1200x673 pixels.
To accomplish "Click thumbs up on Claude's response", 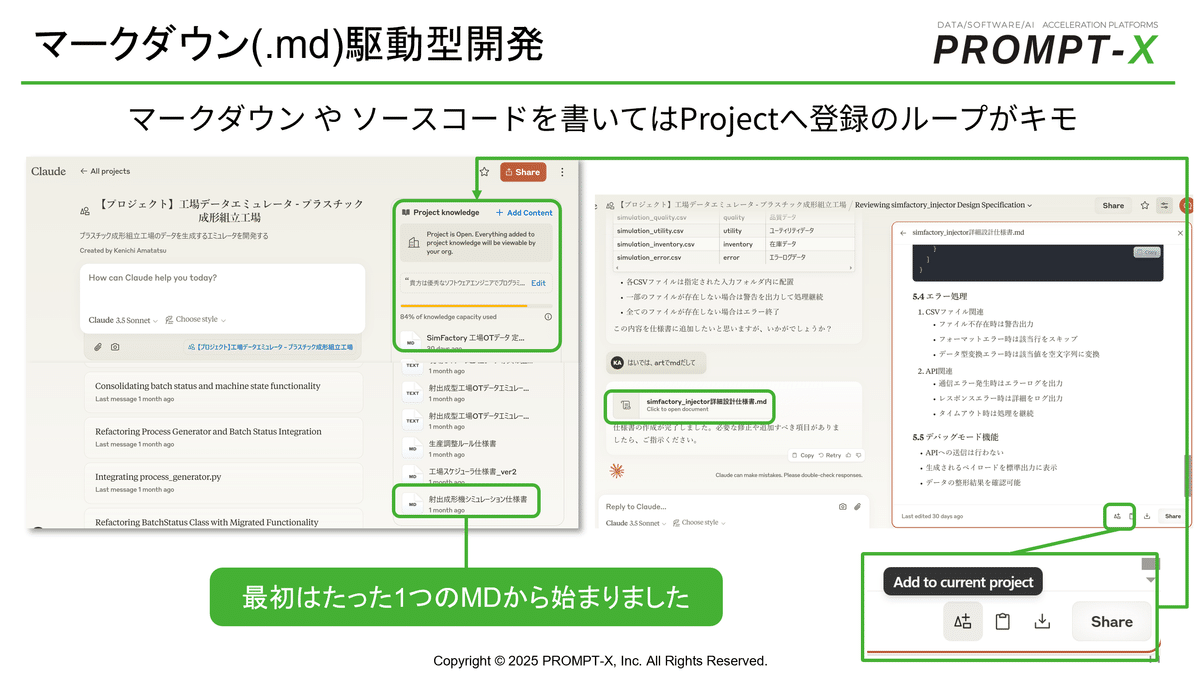I will 849,455.
